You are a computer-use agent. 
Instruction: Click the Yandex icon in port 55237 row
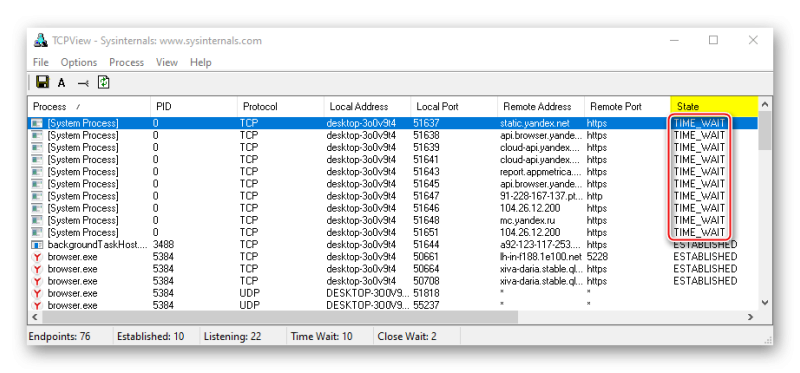(37, 306)
